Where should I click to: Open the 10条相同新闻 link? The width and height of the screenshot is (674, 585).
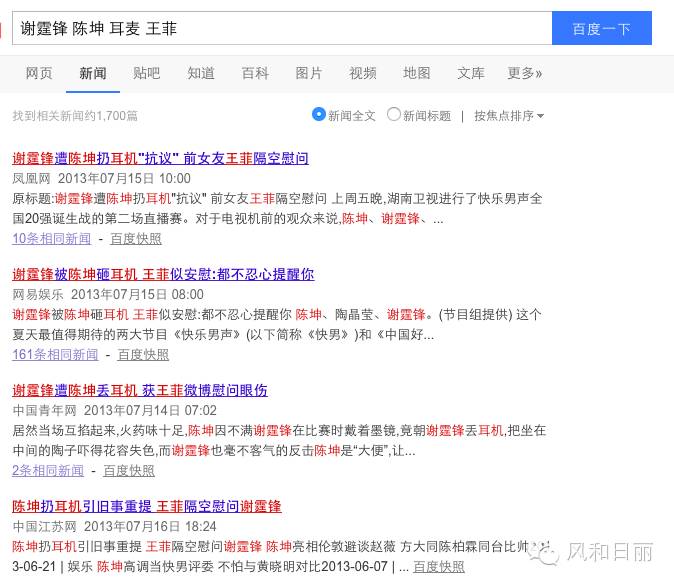(x=52, y=239)
